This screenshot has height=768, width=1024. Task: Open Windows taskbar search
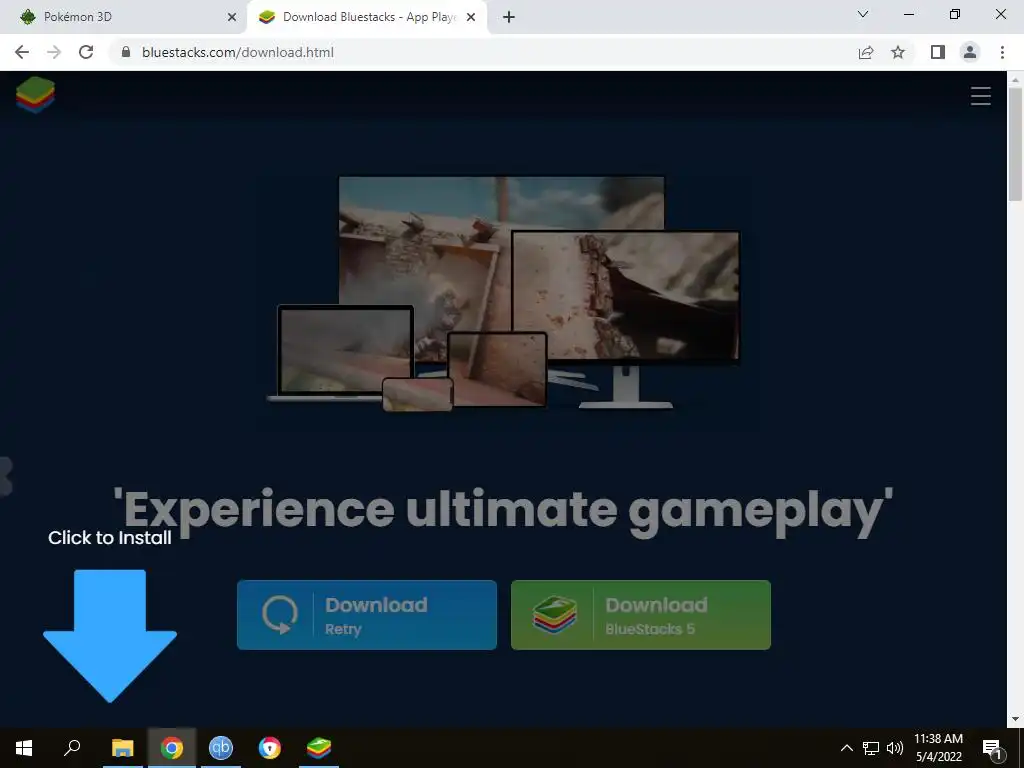(x=72, y=748)
